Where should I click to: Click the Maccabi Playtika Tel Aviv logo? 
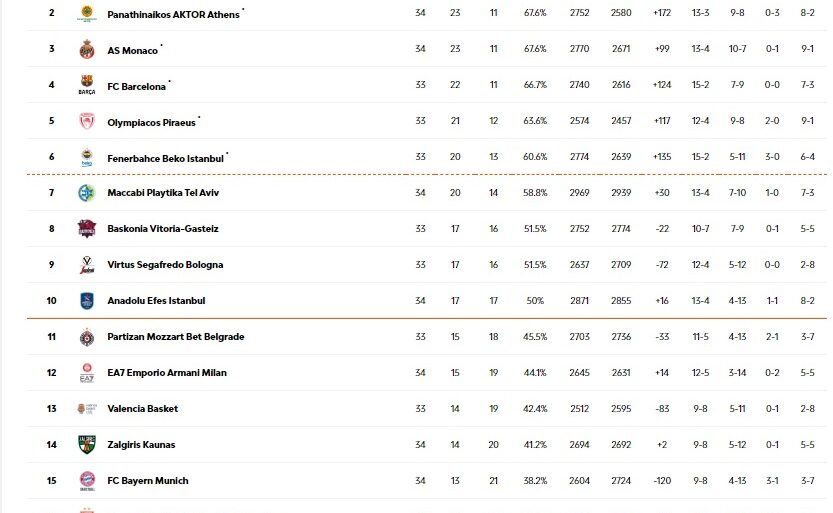86,193
